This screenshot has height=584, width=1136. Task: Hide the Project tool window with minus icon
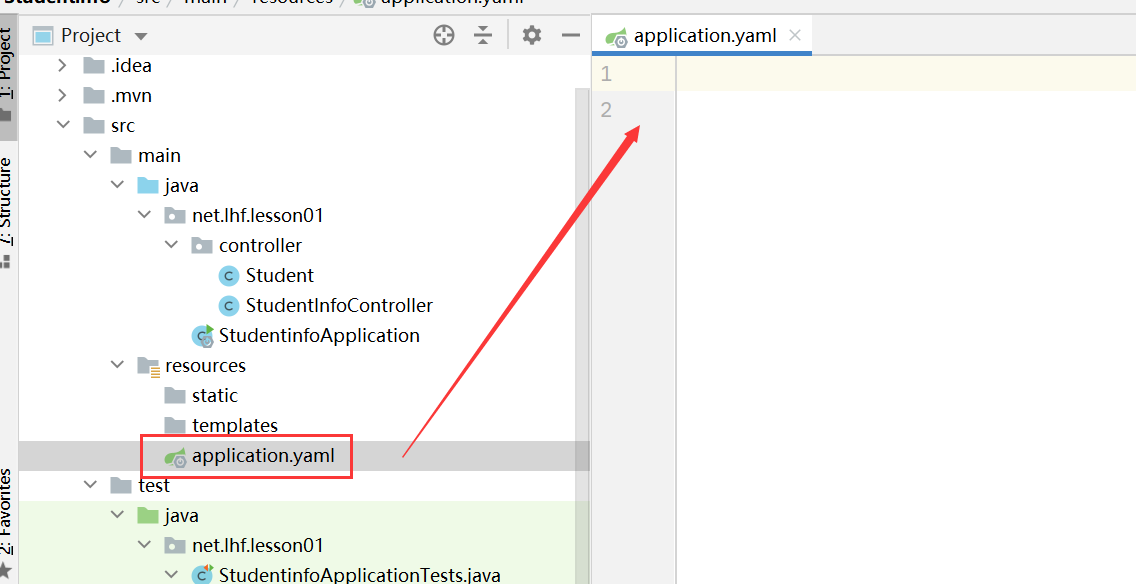(571, 35)
